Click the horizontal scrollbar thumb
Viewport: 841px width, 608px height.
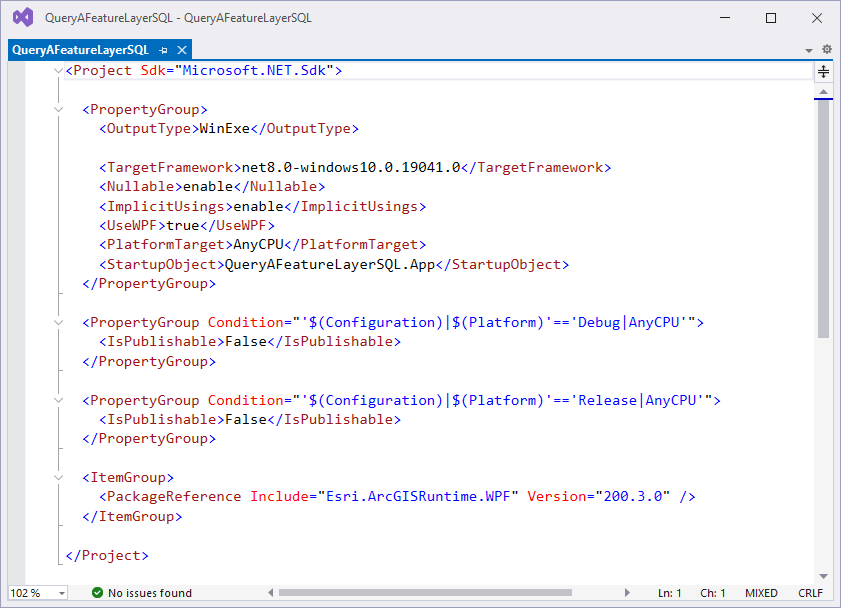tap(425, 592)
